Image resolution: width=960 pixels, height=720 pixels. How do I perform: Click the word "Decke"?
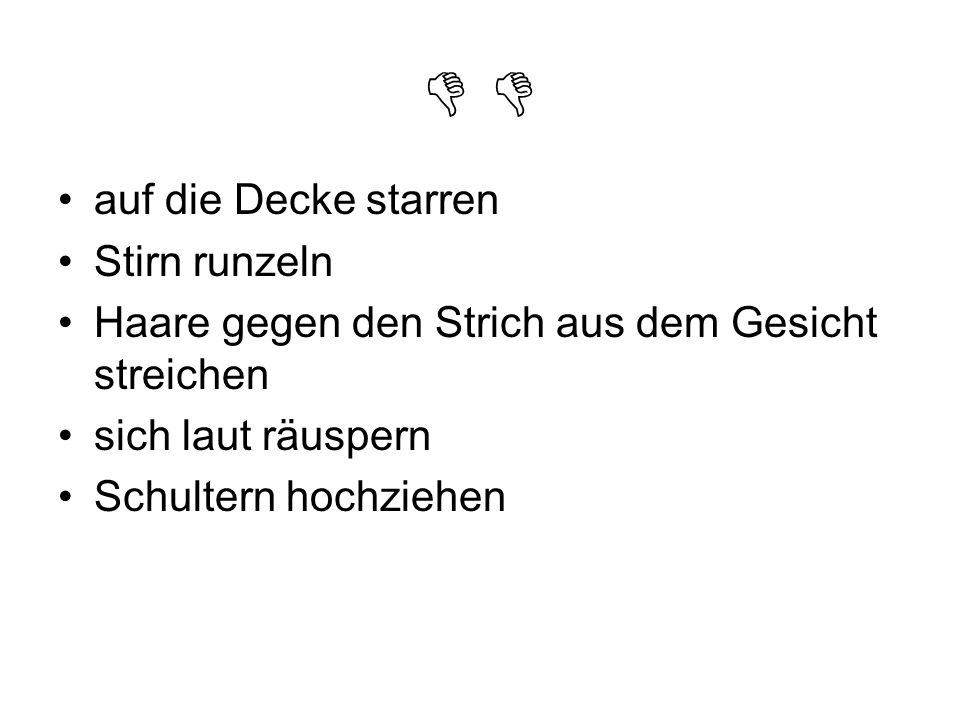(x=294, y=200)
